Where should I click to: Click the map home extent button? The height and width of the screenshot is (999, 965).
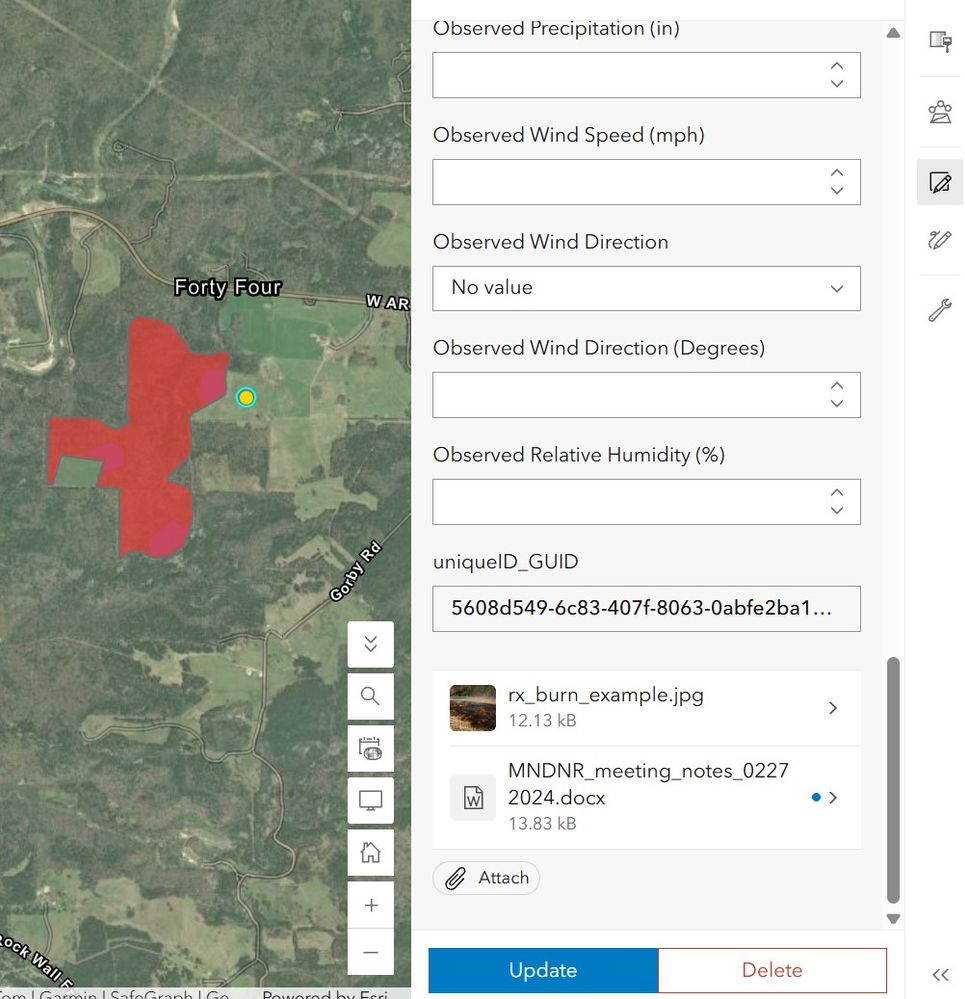coord(370,852)
